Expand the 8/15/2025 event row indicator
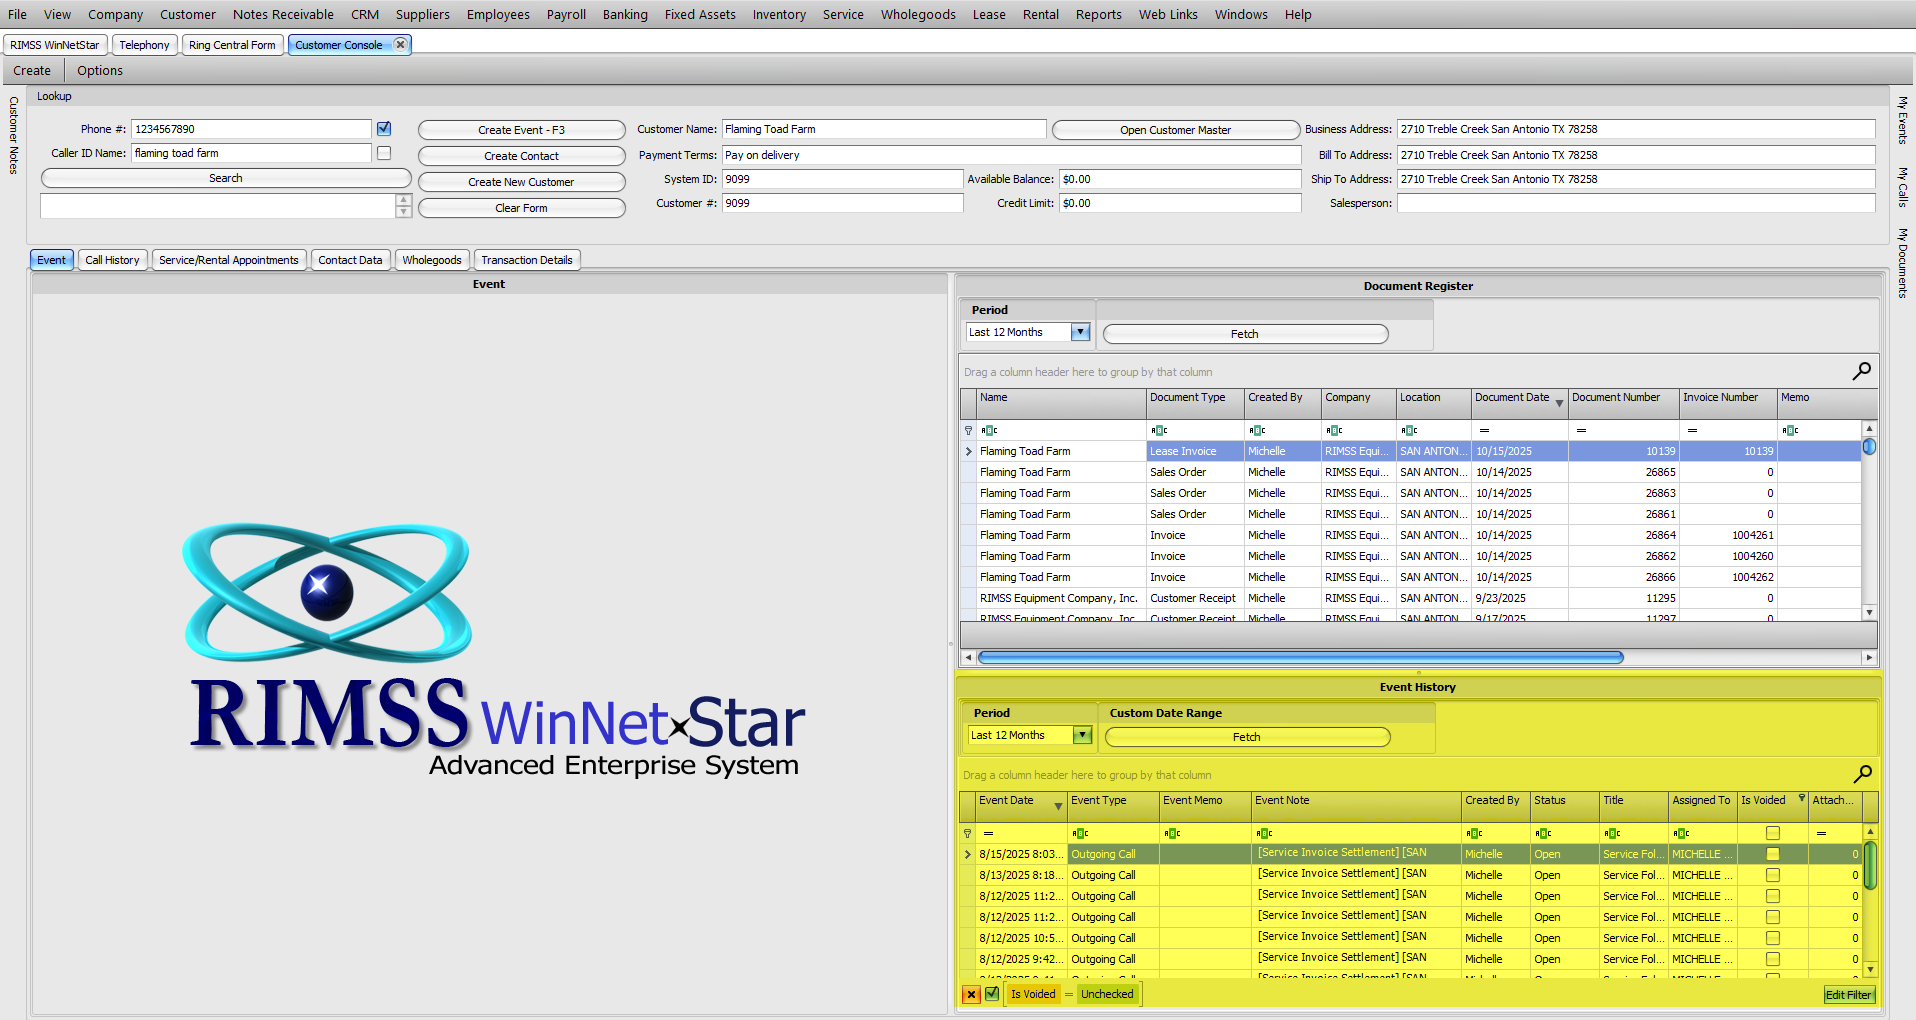Screen dimensions: 1916x1020 [967, 855]
